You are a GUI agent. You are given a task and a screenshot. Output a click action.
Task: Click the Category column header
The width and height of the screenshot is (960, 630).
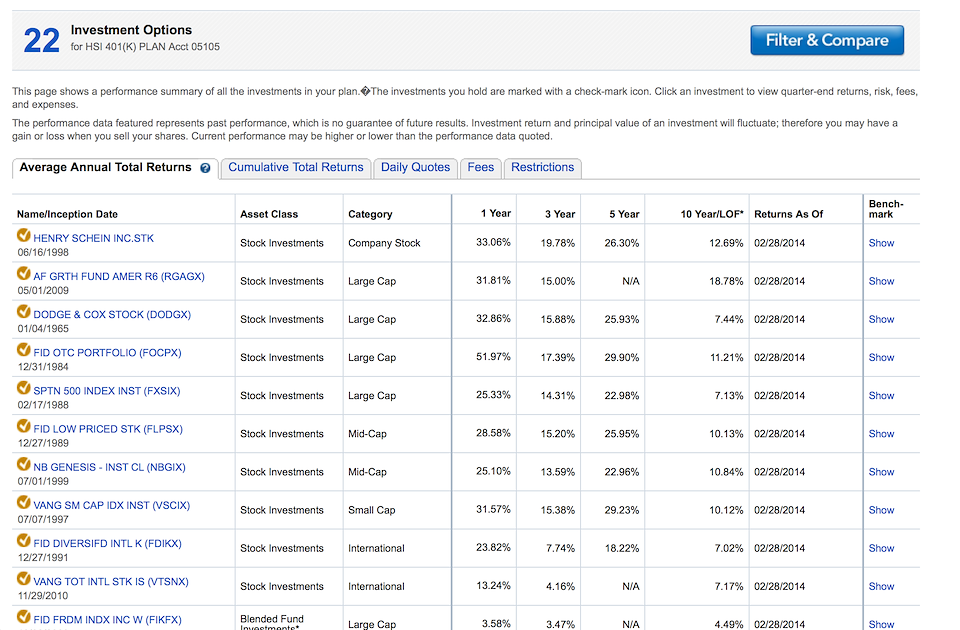pyautogui.click(x=370, y=214)
